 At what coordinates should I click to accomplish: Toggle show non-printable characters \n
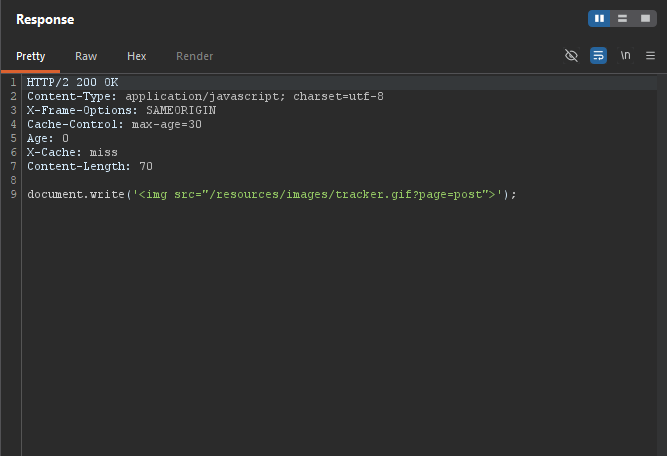pos(625,56)
